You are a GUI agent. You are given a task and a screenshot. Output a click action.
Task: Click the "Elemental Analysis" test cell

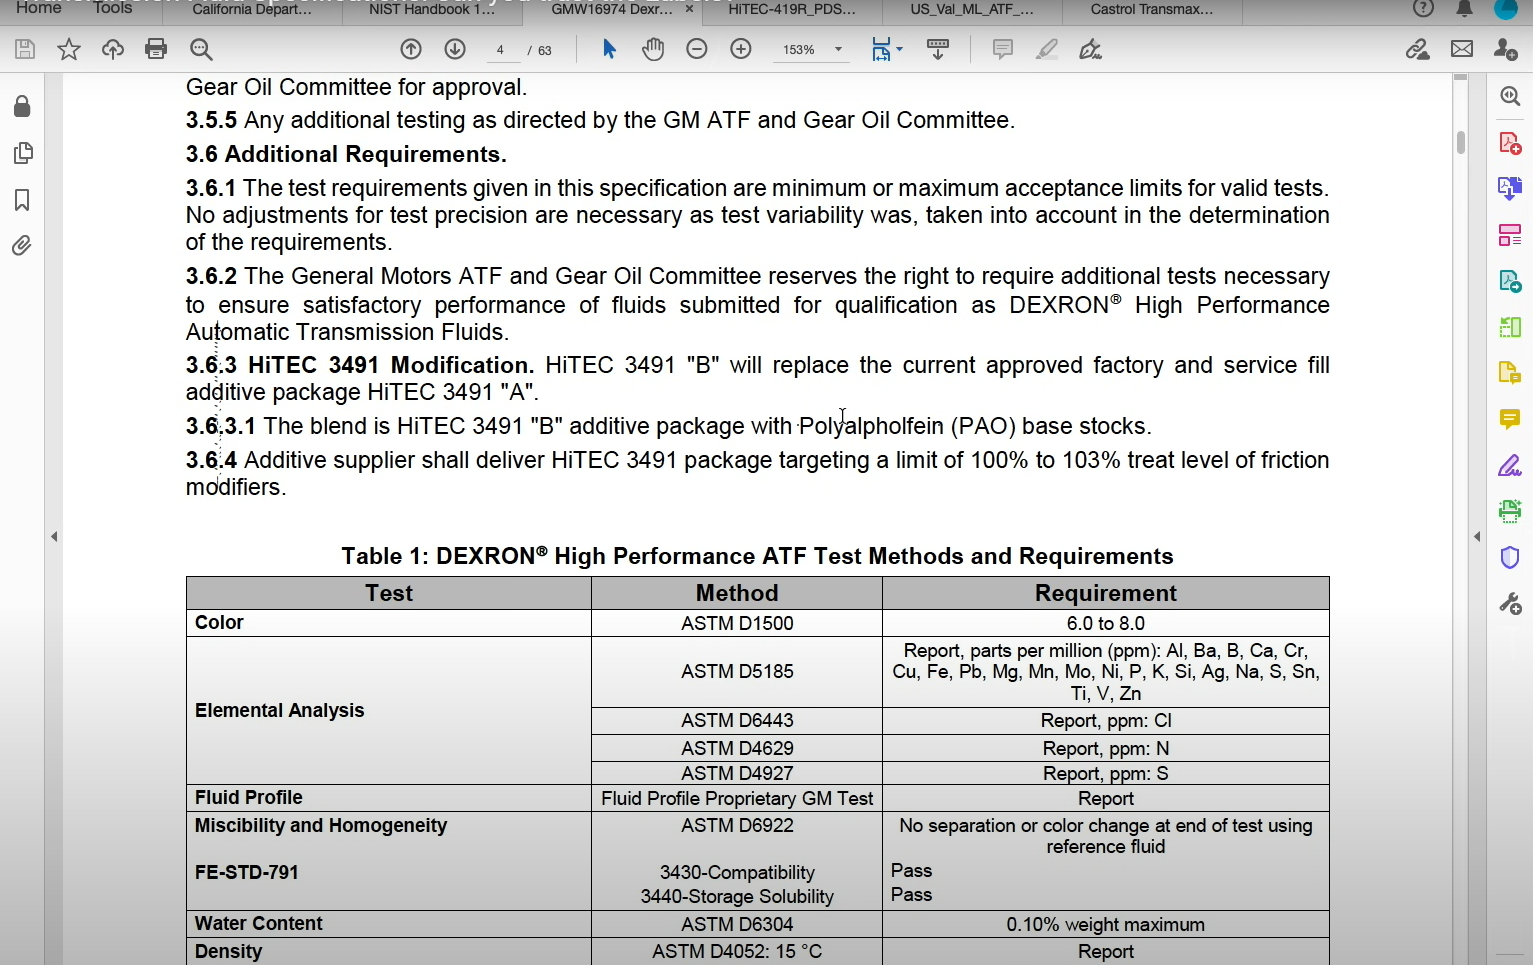coord(389,710)
